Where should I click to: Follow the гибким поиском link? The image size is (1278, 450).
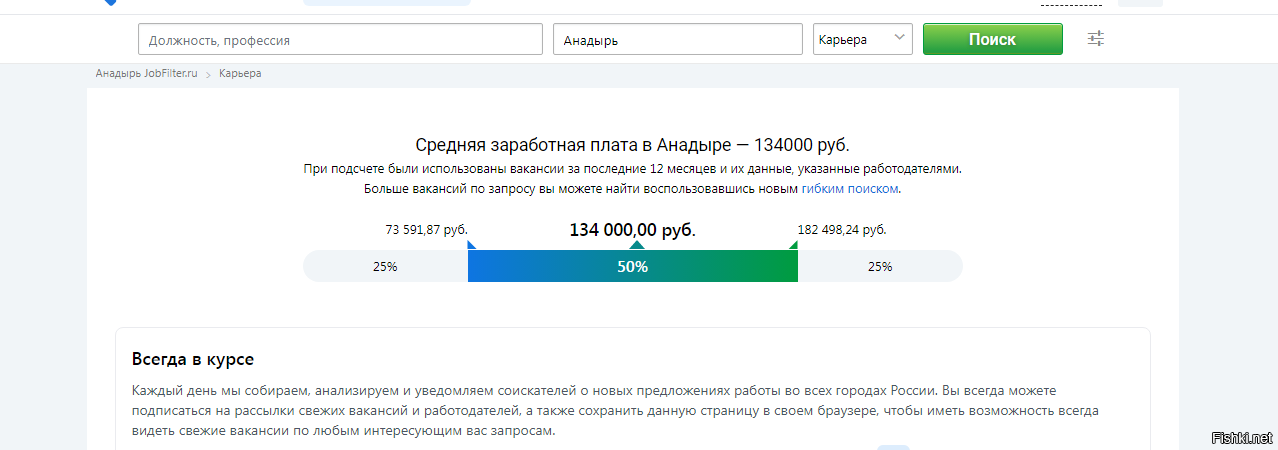pos(850,189)
